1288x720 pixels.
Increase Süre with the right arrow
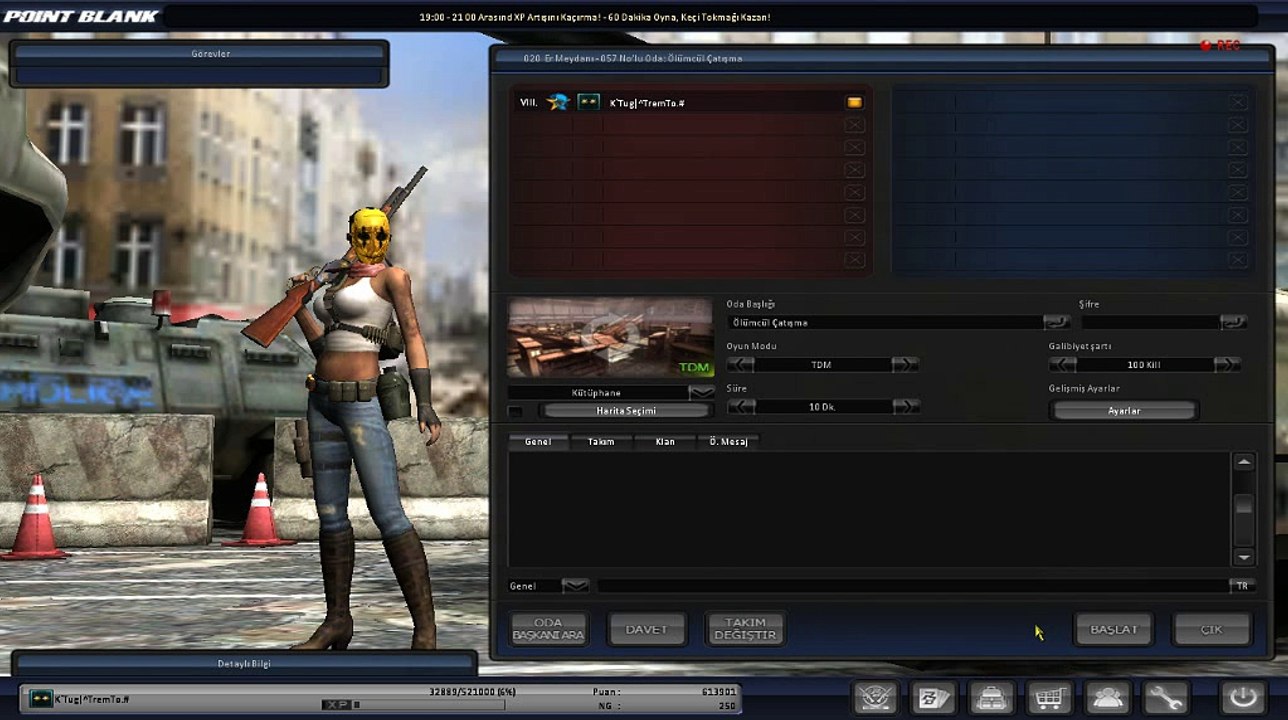(x=905, y=407)
